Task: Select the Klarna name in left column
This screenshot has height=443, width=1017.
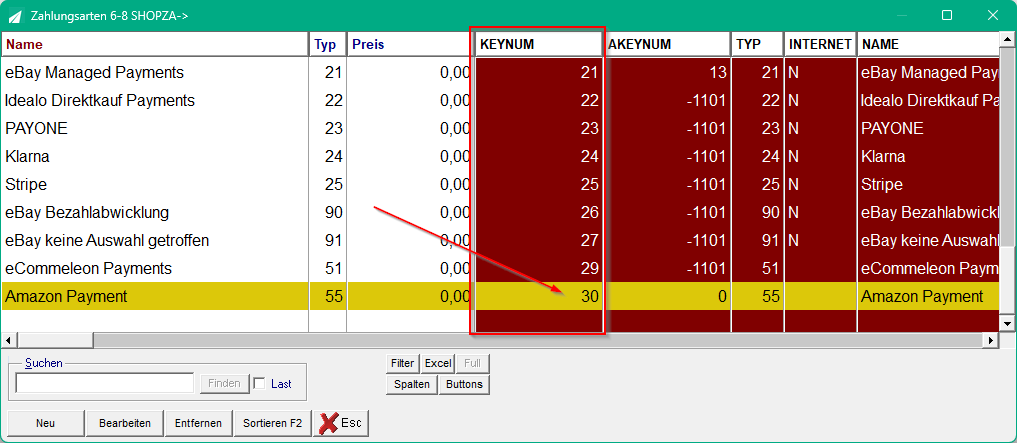Action: coord(27,156)
